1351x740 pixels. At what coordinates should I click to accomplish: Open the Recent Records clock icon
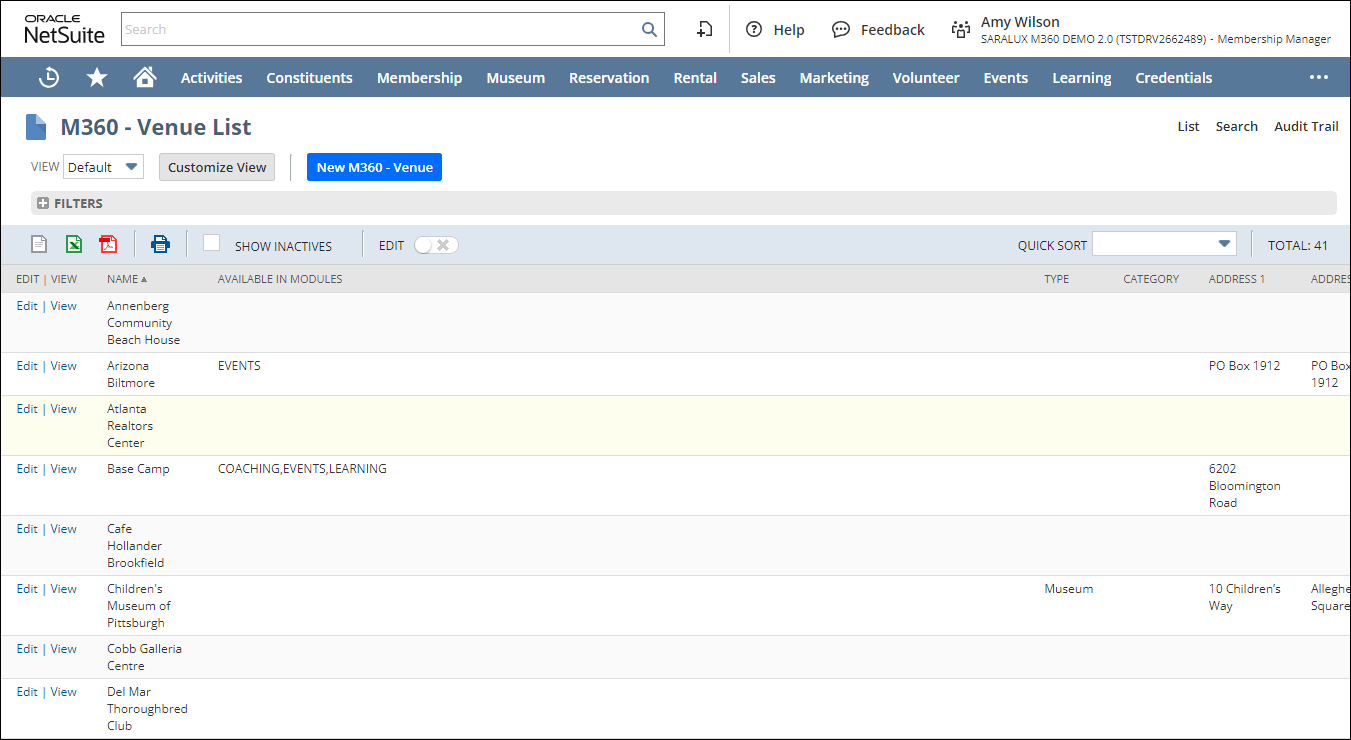[x=49, y=77]
